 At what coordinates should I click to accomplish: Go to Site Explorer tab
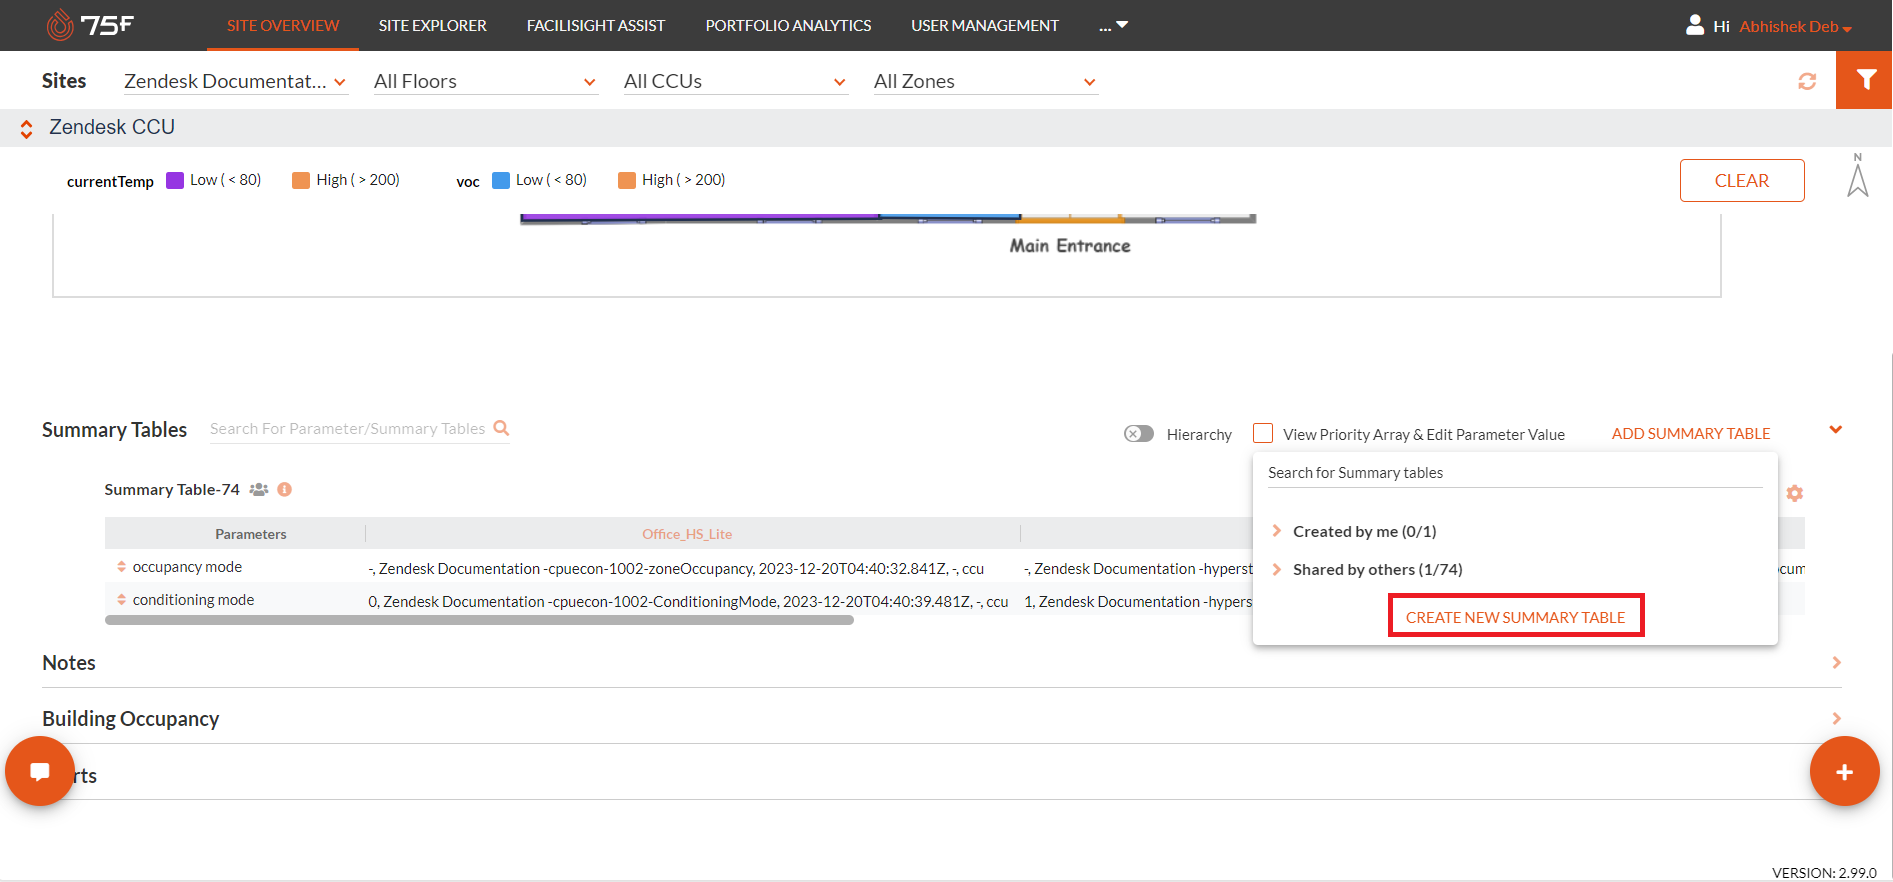[x=432, y=25]
